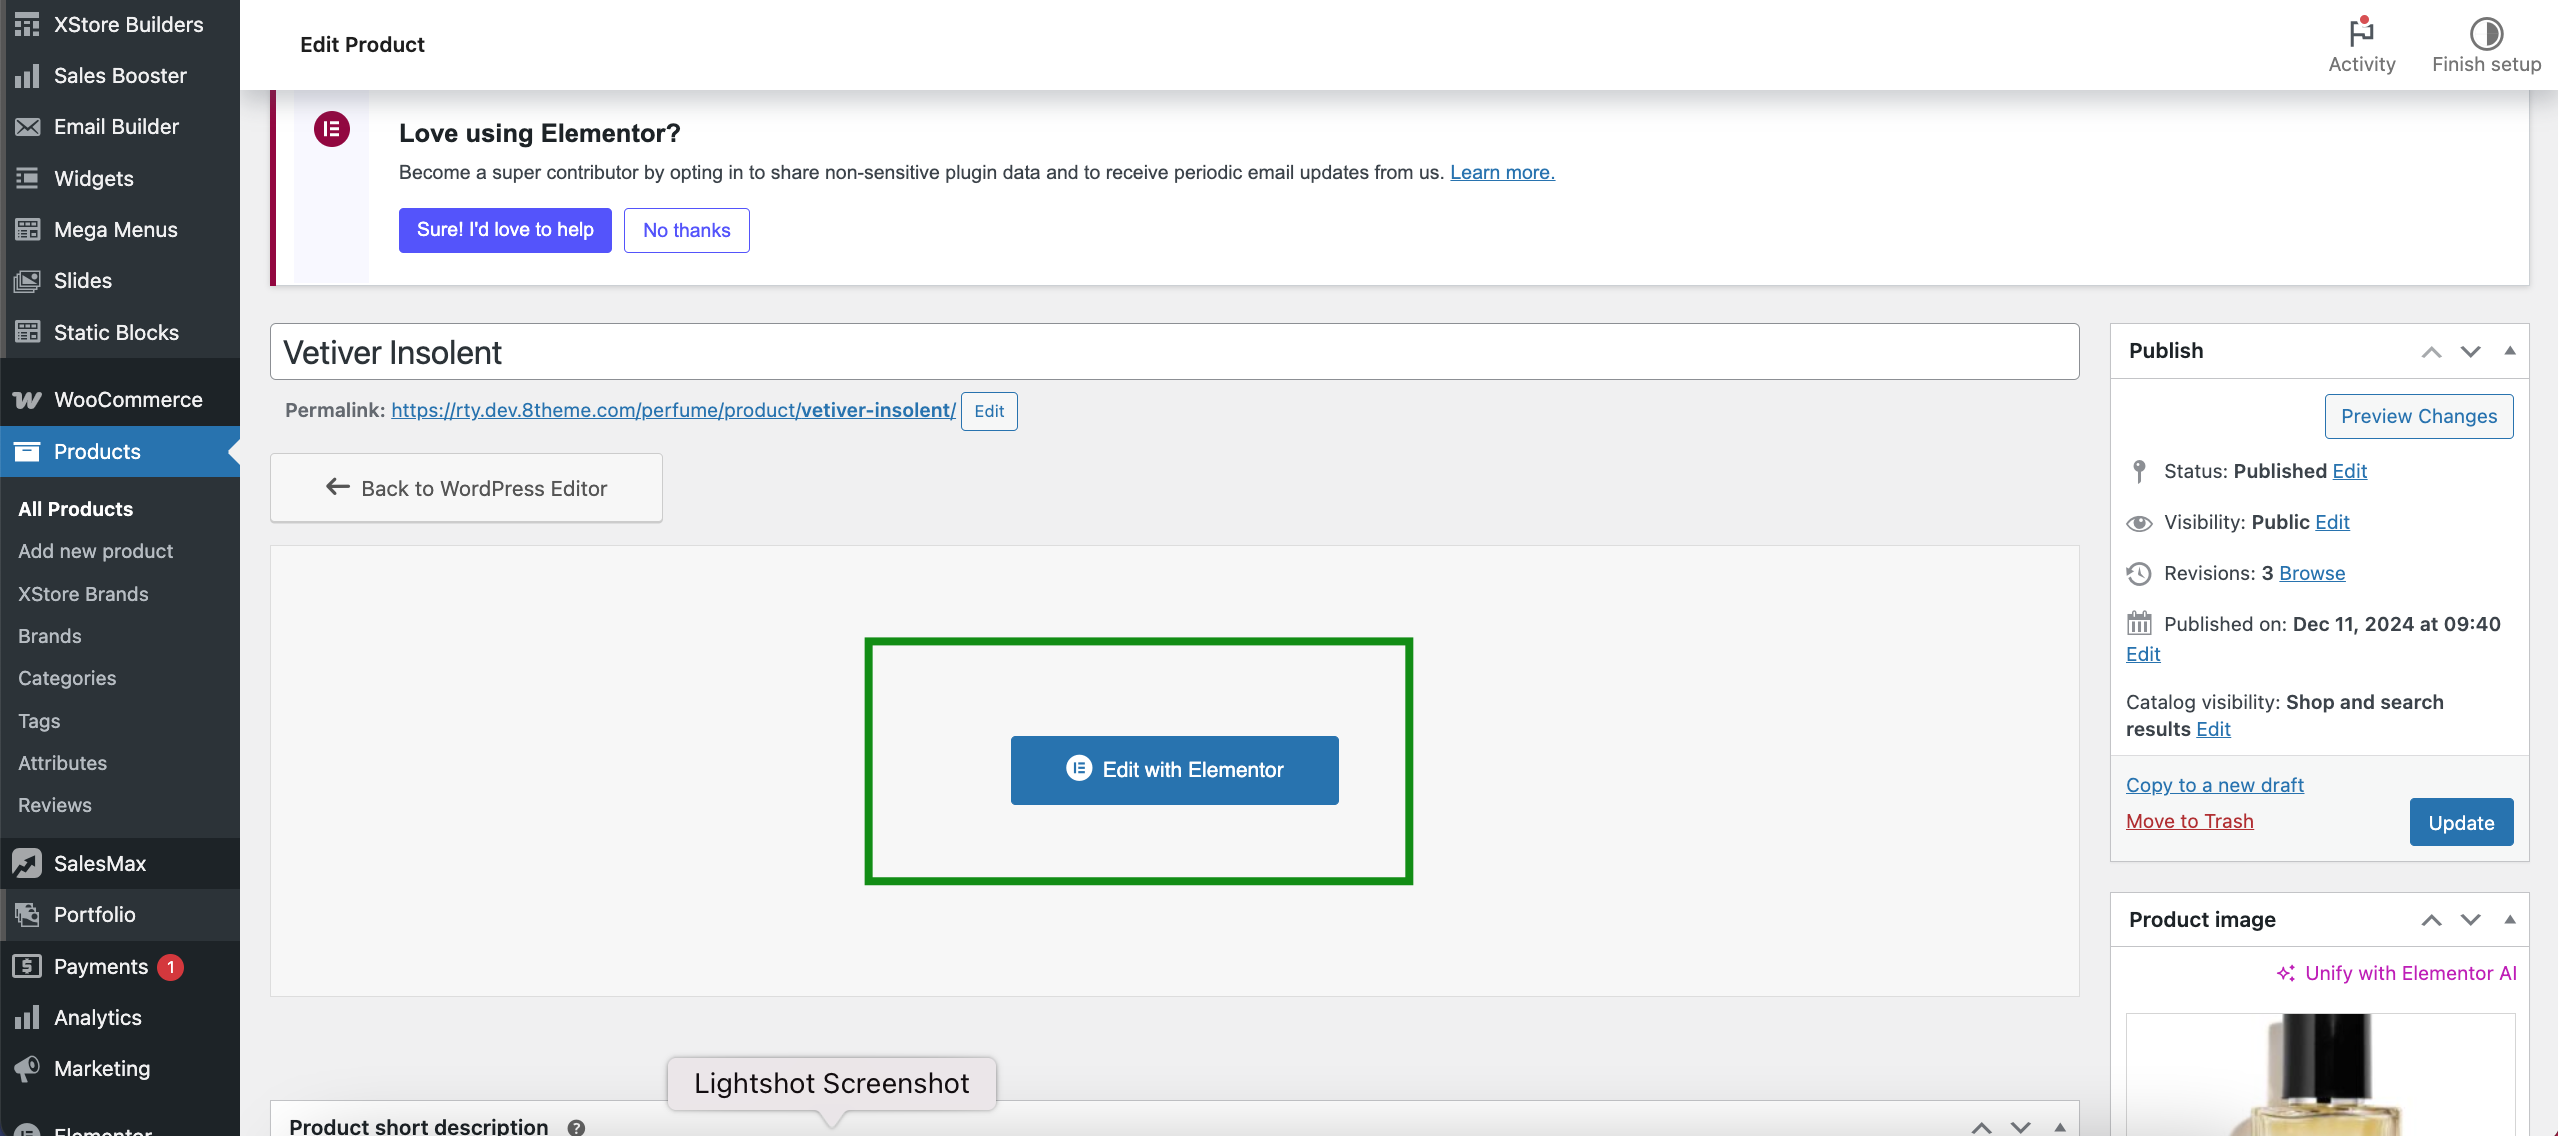Move Product short description panel up
This screenshot has height=1136, width=2558.
[1982, 1128]
